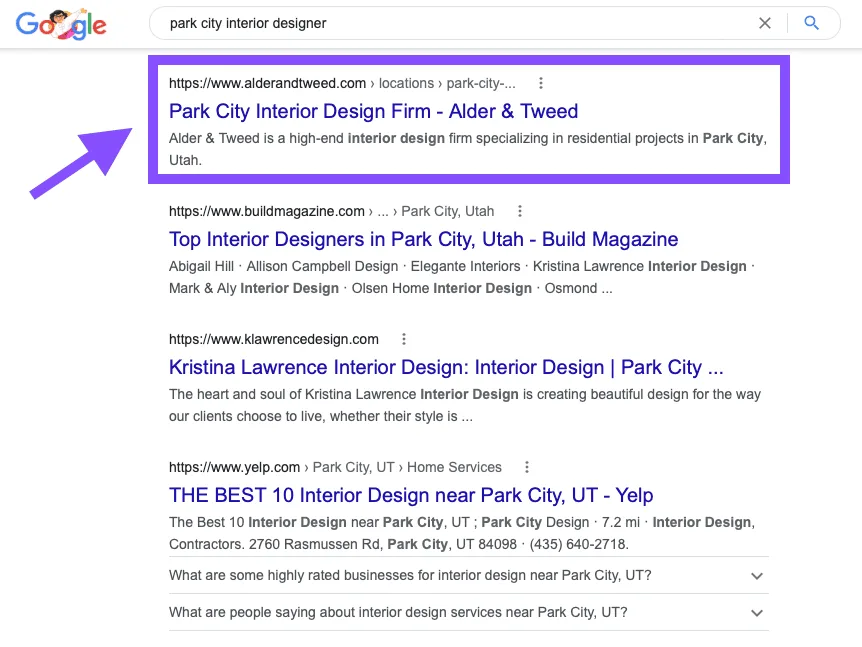Click the buildmagazine.com URL breadcrumb
862x647 pixels.
331,211
